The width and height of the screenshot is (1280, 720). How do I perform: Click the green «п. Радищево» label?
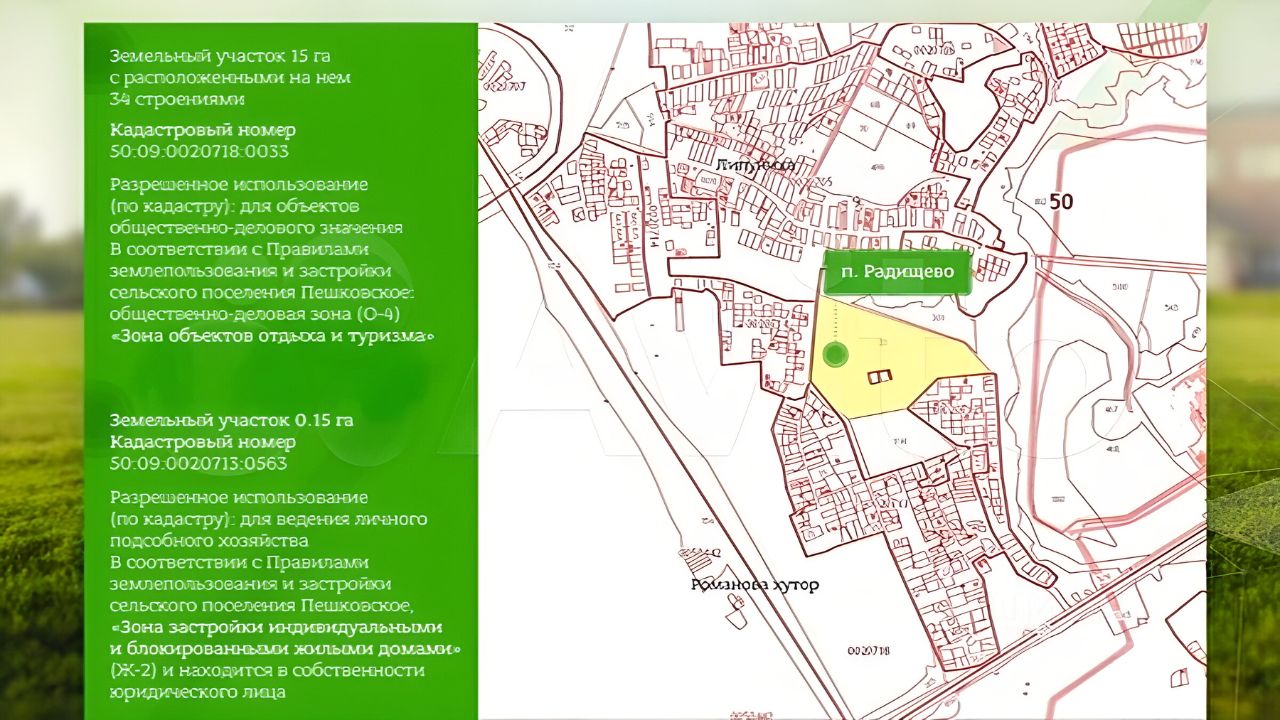(897, 272)
